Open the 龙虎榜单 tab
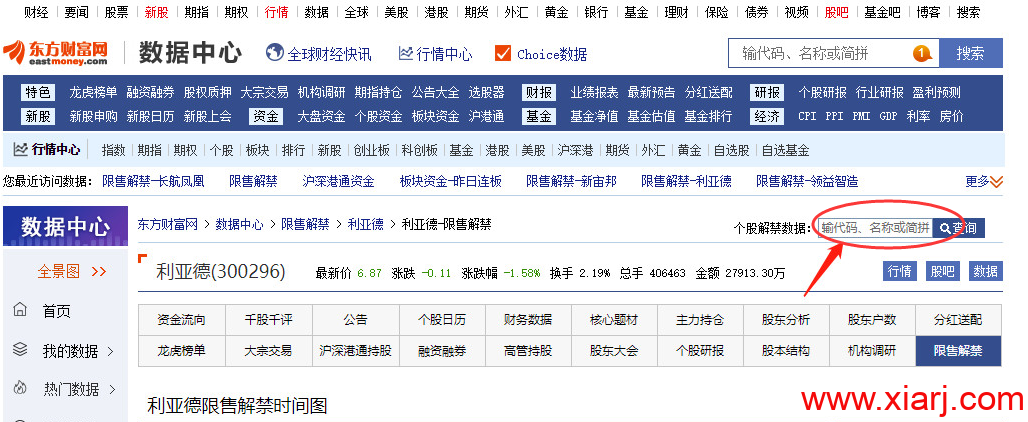Image resolution: width=1028 pixels, height=422 pixels. [182, 351]
